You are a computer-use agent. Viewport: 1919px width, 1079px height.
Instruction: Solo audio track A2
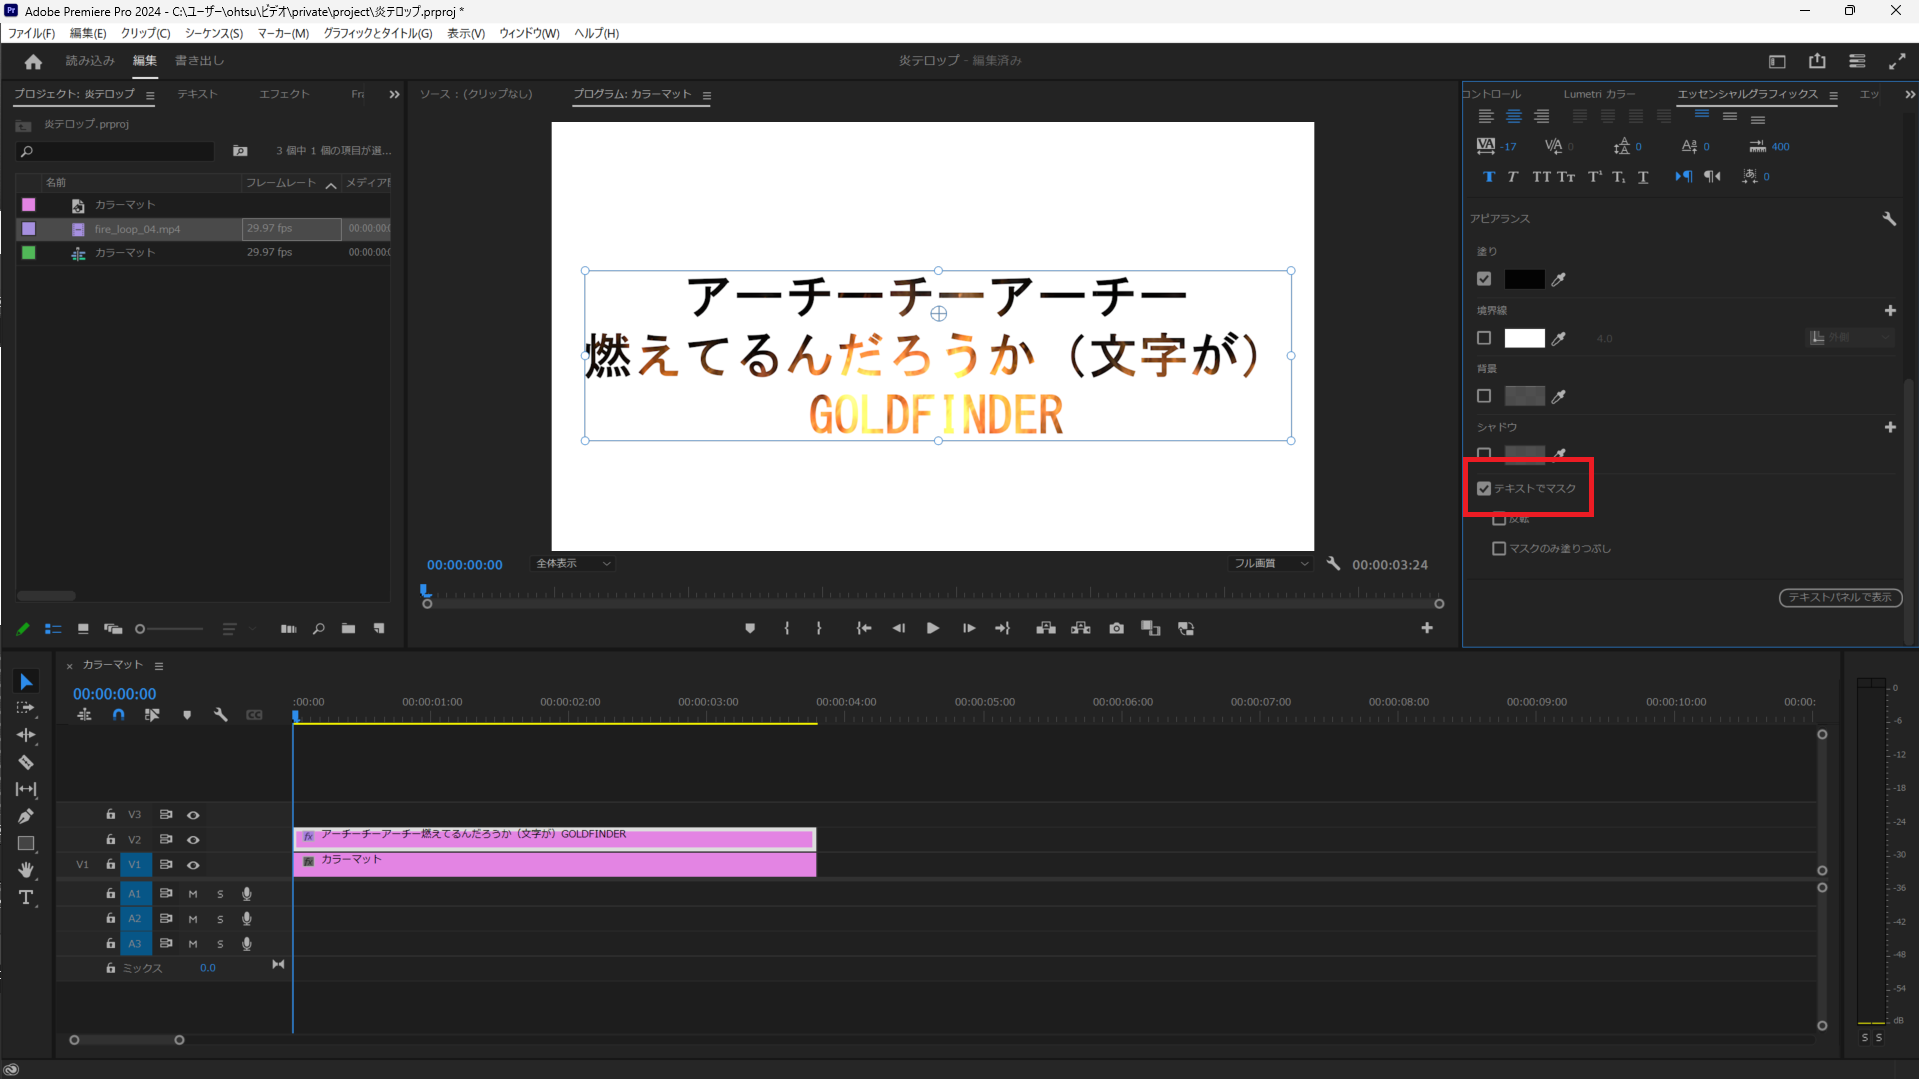pos(220,919)
